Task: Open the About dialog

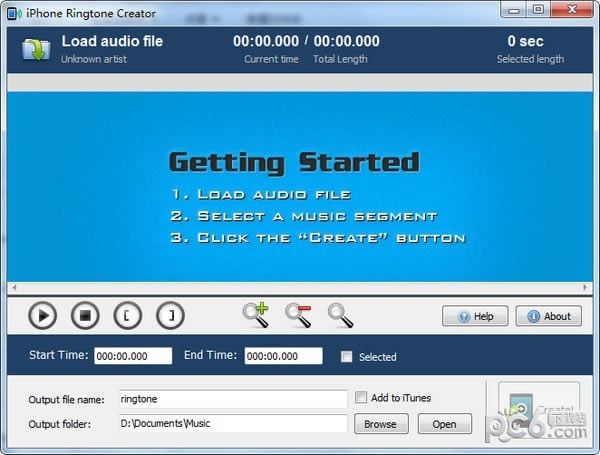Action: (x=548, y=316)
